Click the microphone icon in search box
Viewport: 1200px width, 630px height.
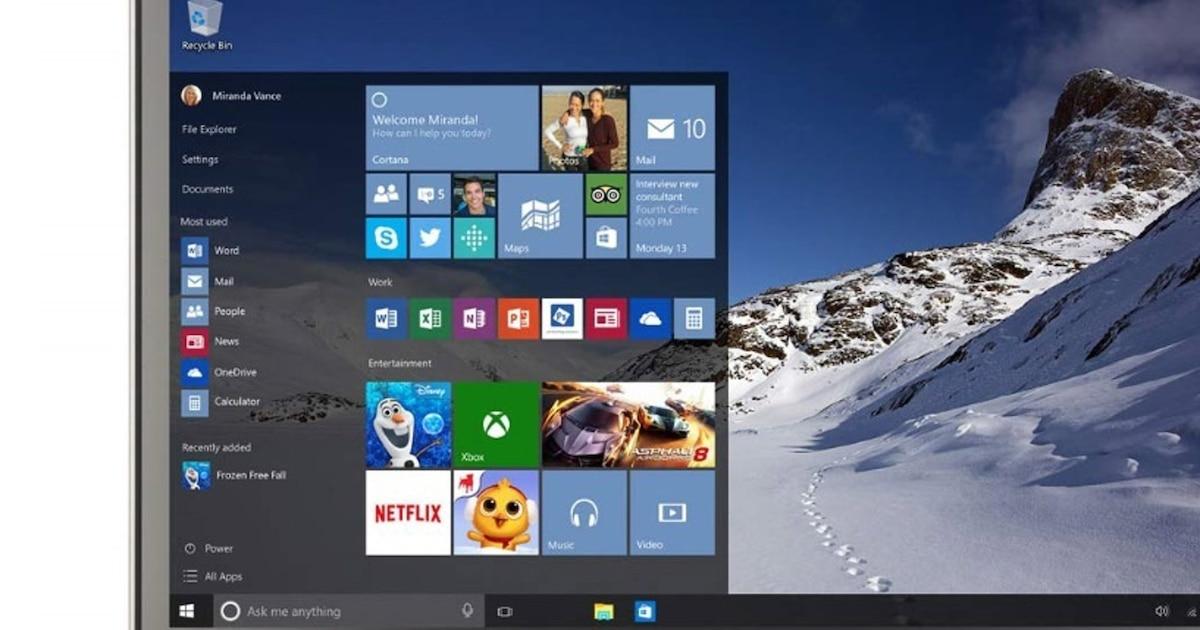click(467, 611)
